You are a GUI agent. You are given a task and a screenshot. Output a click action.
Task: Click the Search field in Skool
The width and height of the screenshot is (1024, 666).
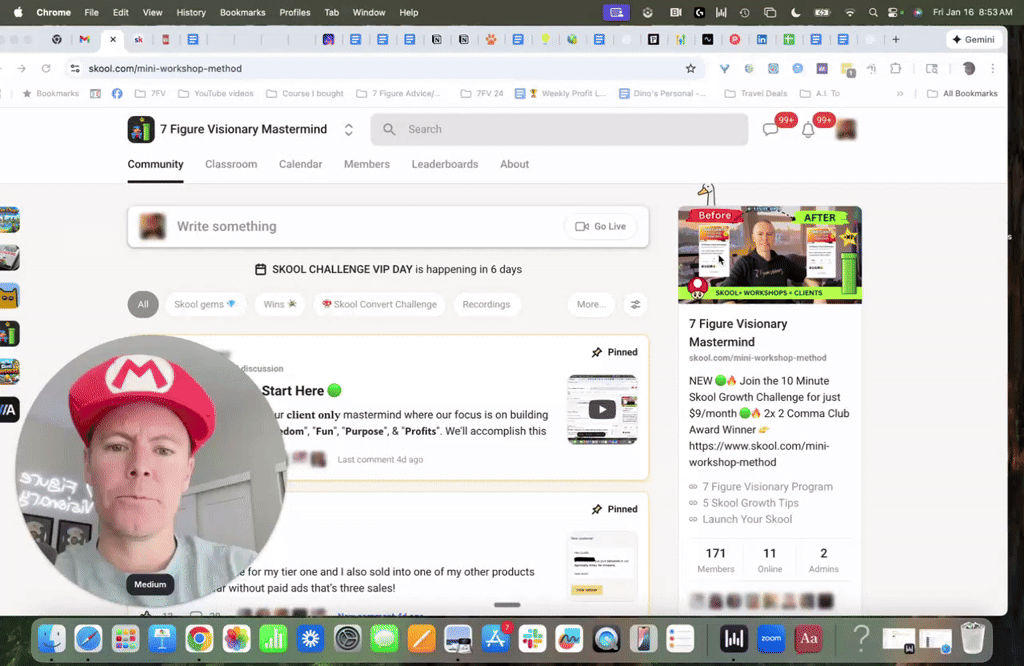(x=559, y=129)
